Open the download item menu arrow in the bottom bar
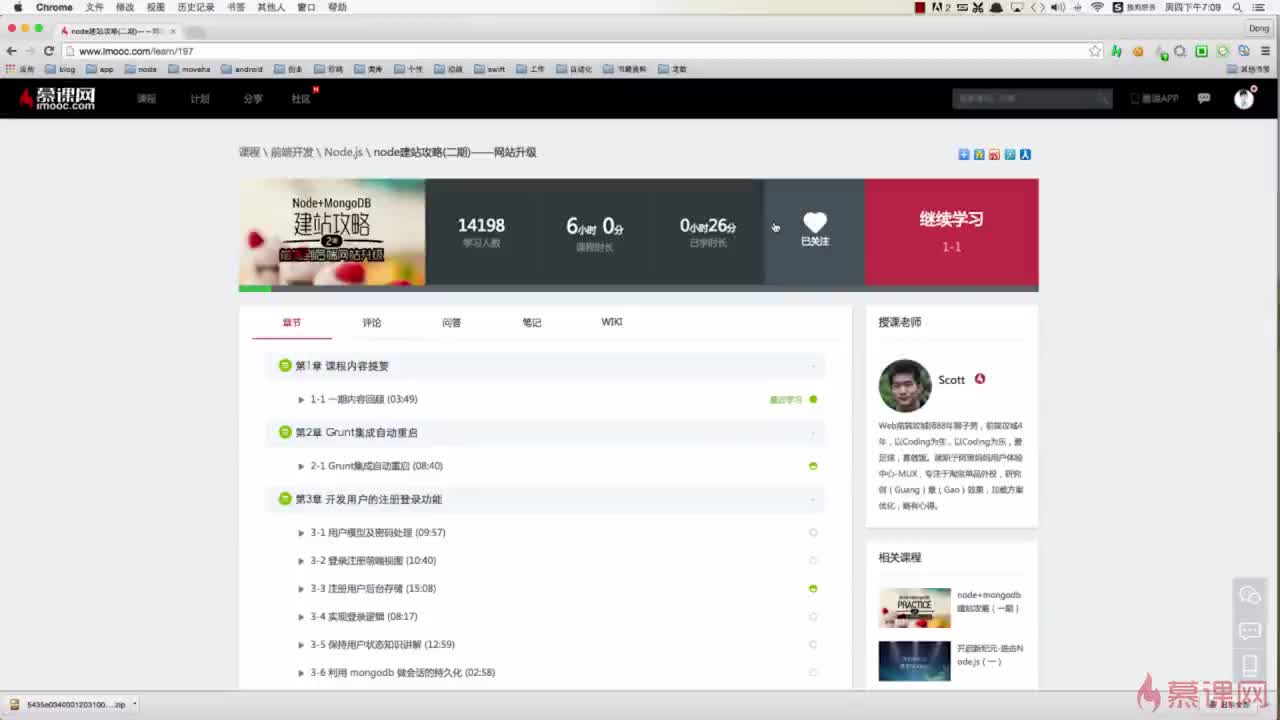Screen dimensions: 1280x720 tap(134, 705)
